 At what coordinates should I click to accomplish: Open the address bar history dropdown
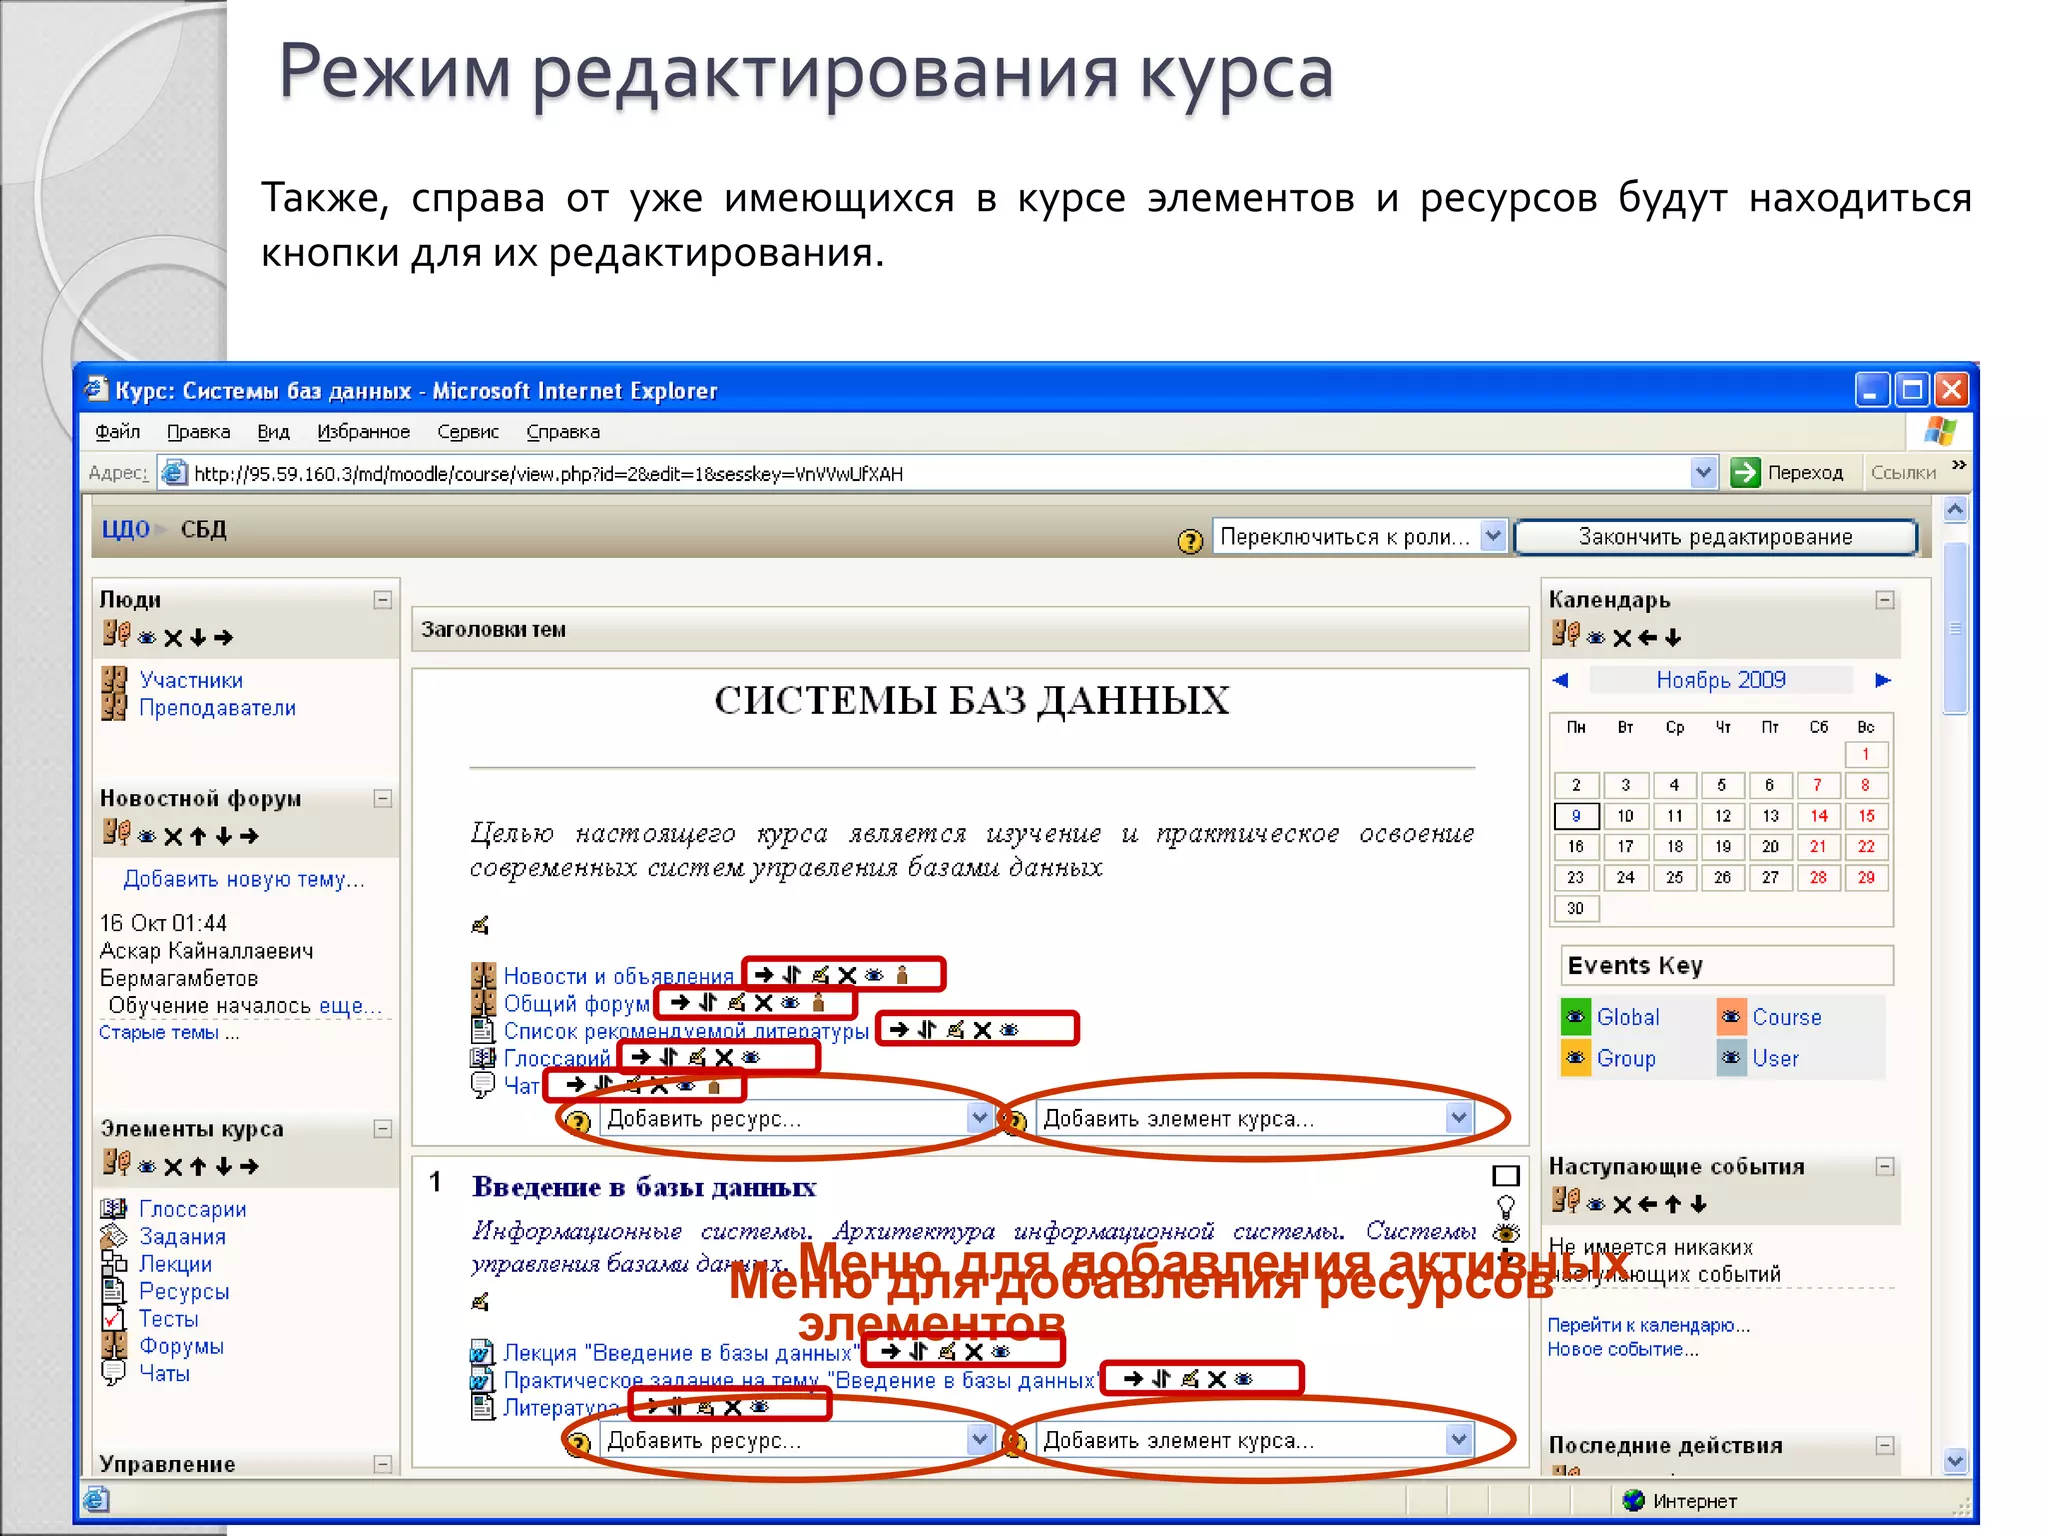click(x=1704, y=472)
